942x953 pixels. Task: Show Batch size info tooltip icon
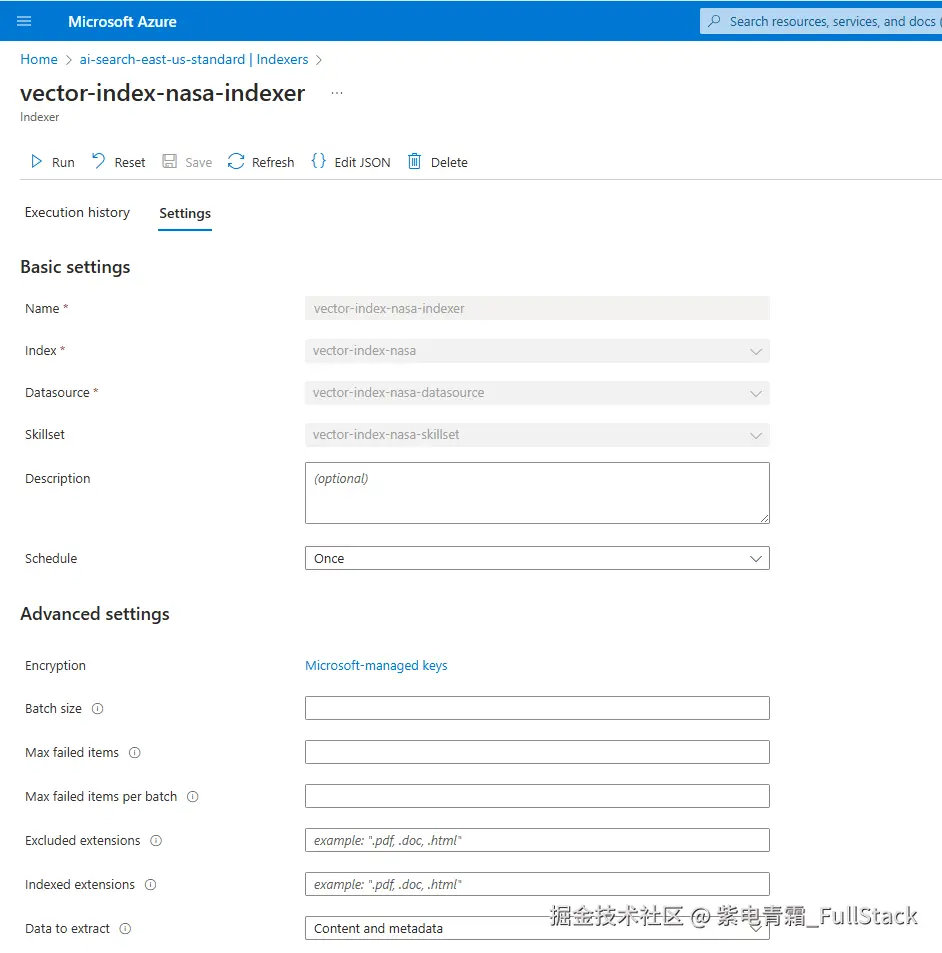pyautogui.click(x=97, y=709)
